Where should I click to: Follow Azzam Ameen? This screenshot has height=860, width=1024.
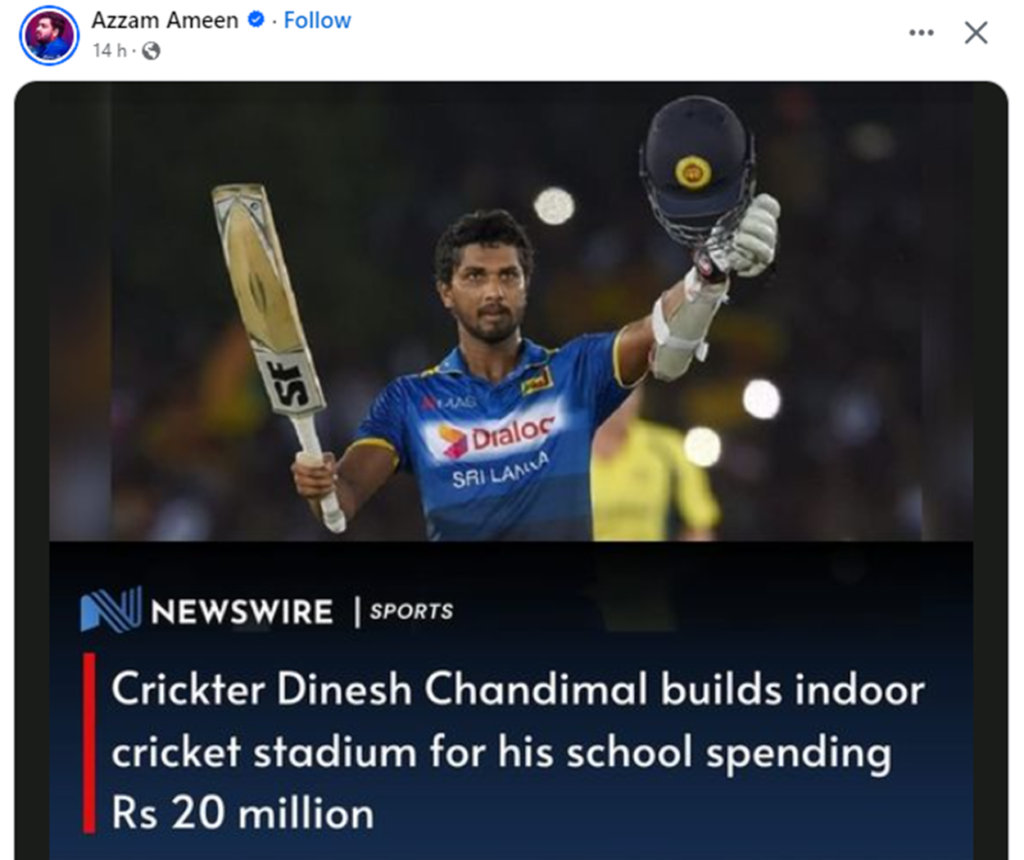(x=317, y=20)
